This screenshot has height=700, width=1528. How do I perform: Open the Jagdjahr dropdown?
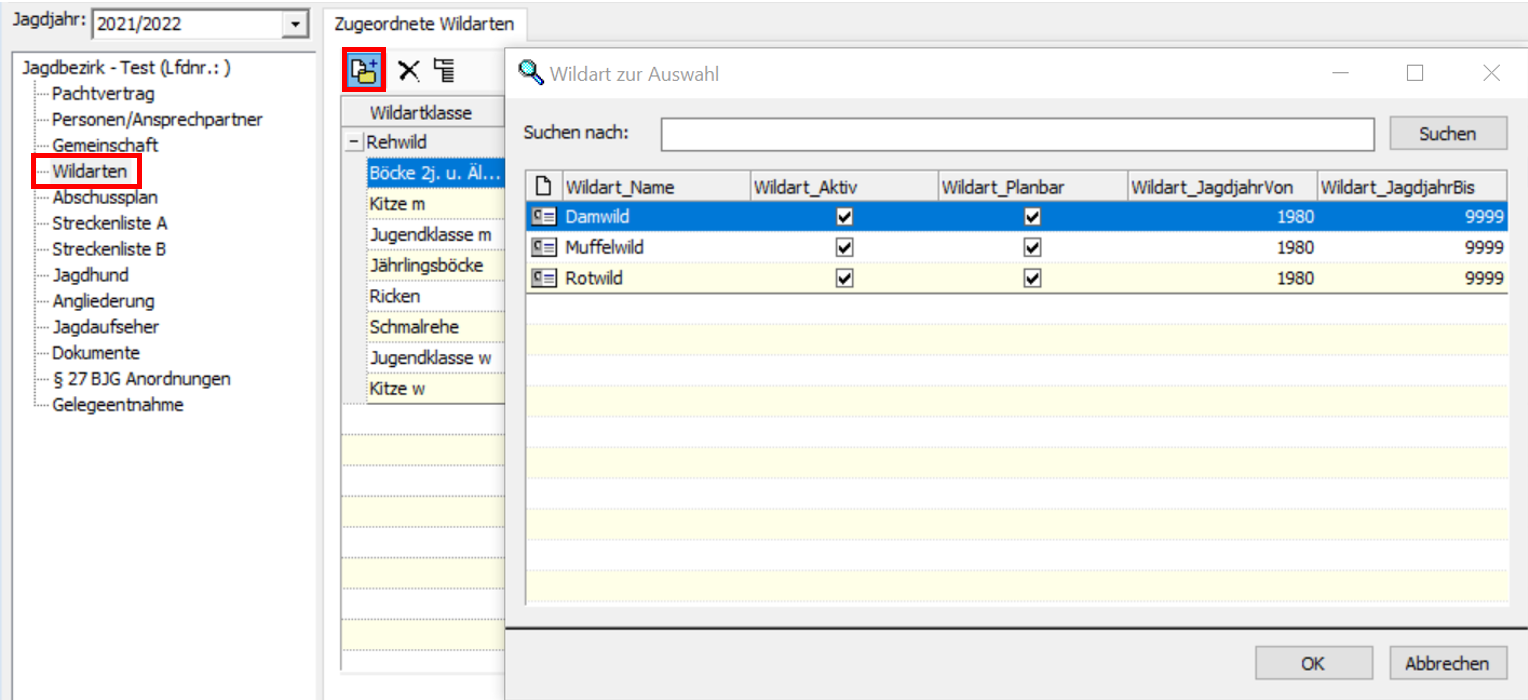click(294, 24)
